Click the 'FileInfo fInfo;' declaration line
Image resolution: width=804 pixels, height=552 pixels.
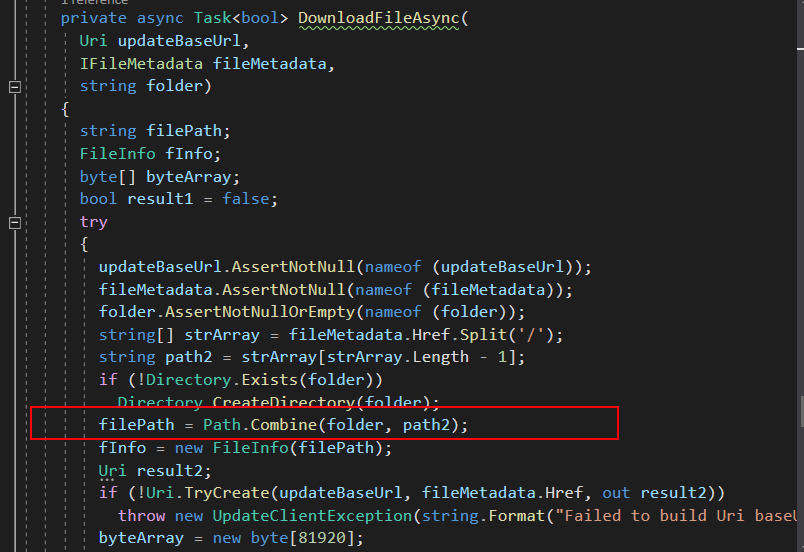[150, 154]
